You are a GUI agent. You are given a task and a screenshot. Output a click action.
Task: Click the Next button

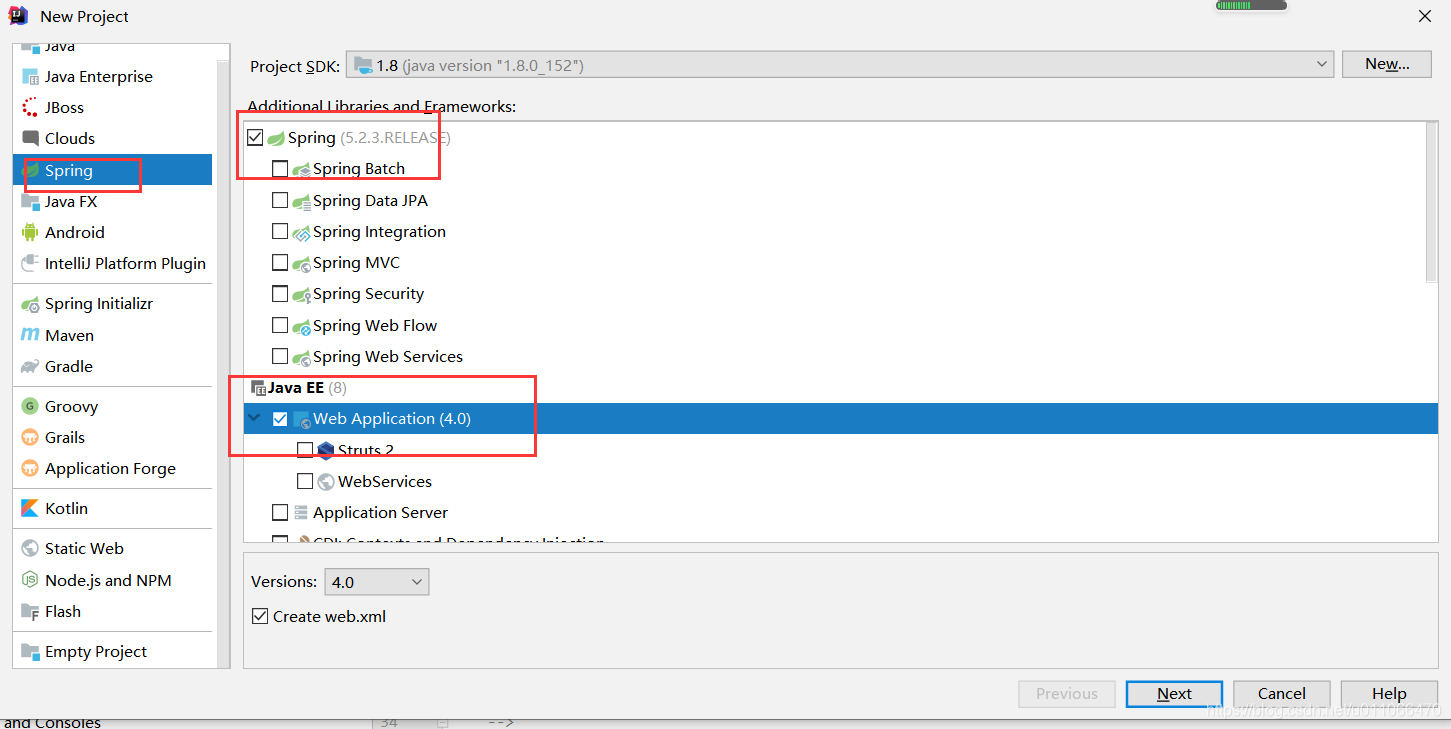pyautogui.click(x=1174, y=694)
